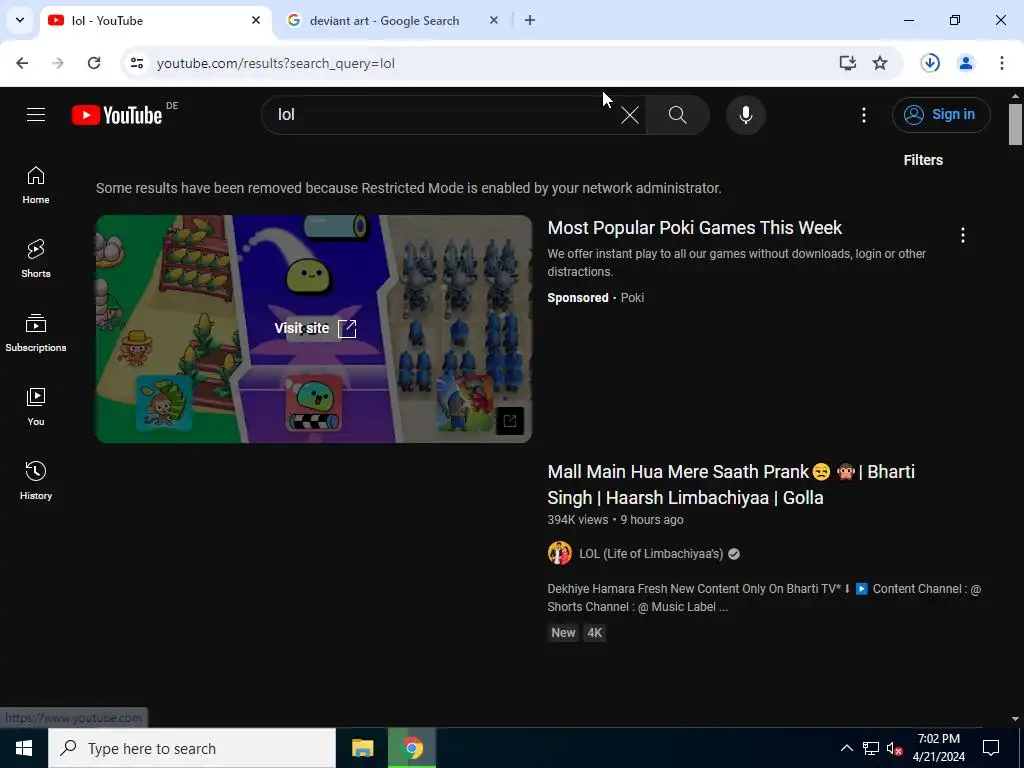Reload the current page
The height and width of the screenshot is (768, 1024).
tap(94, 63)
